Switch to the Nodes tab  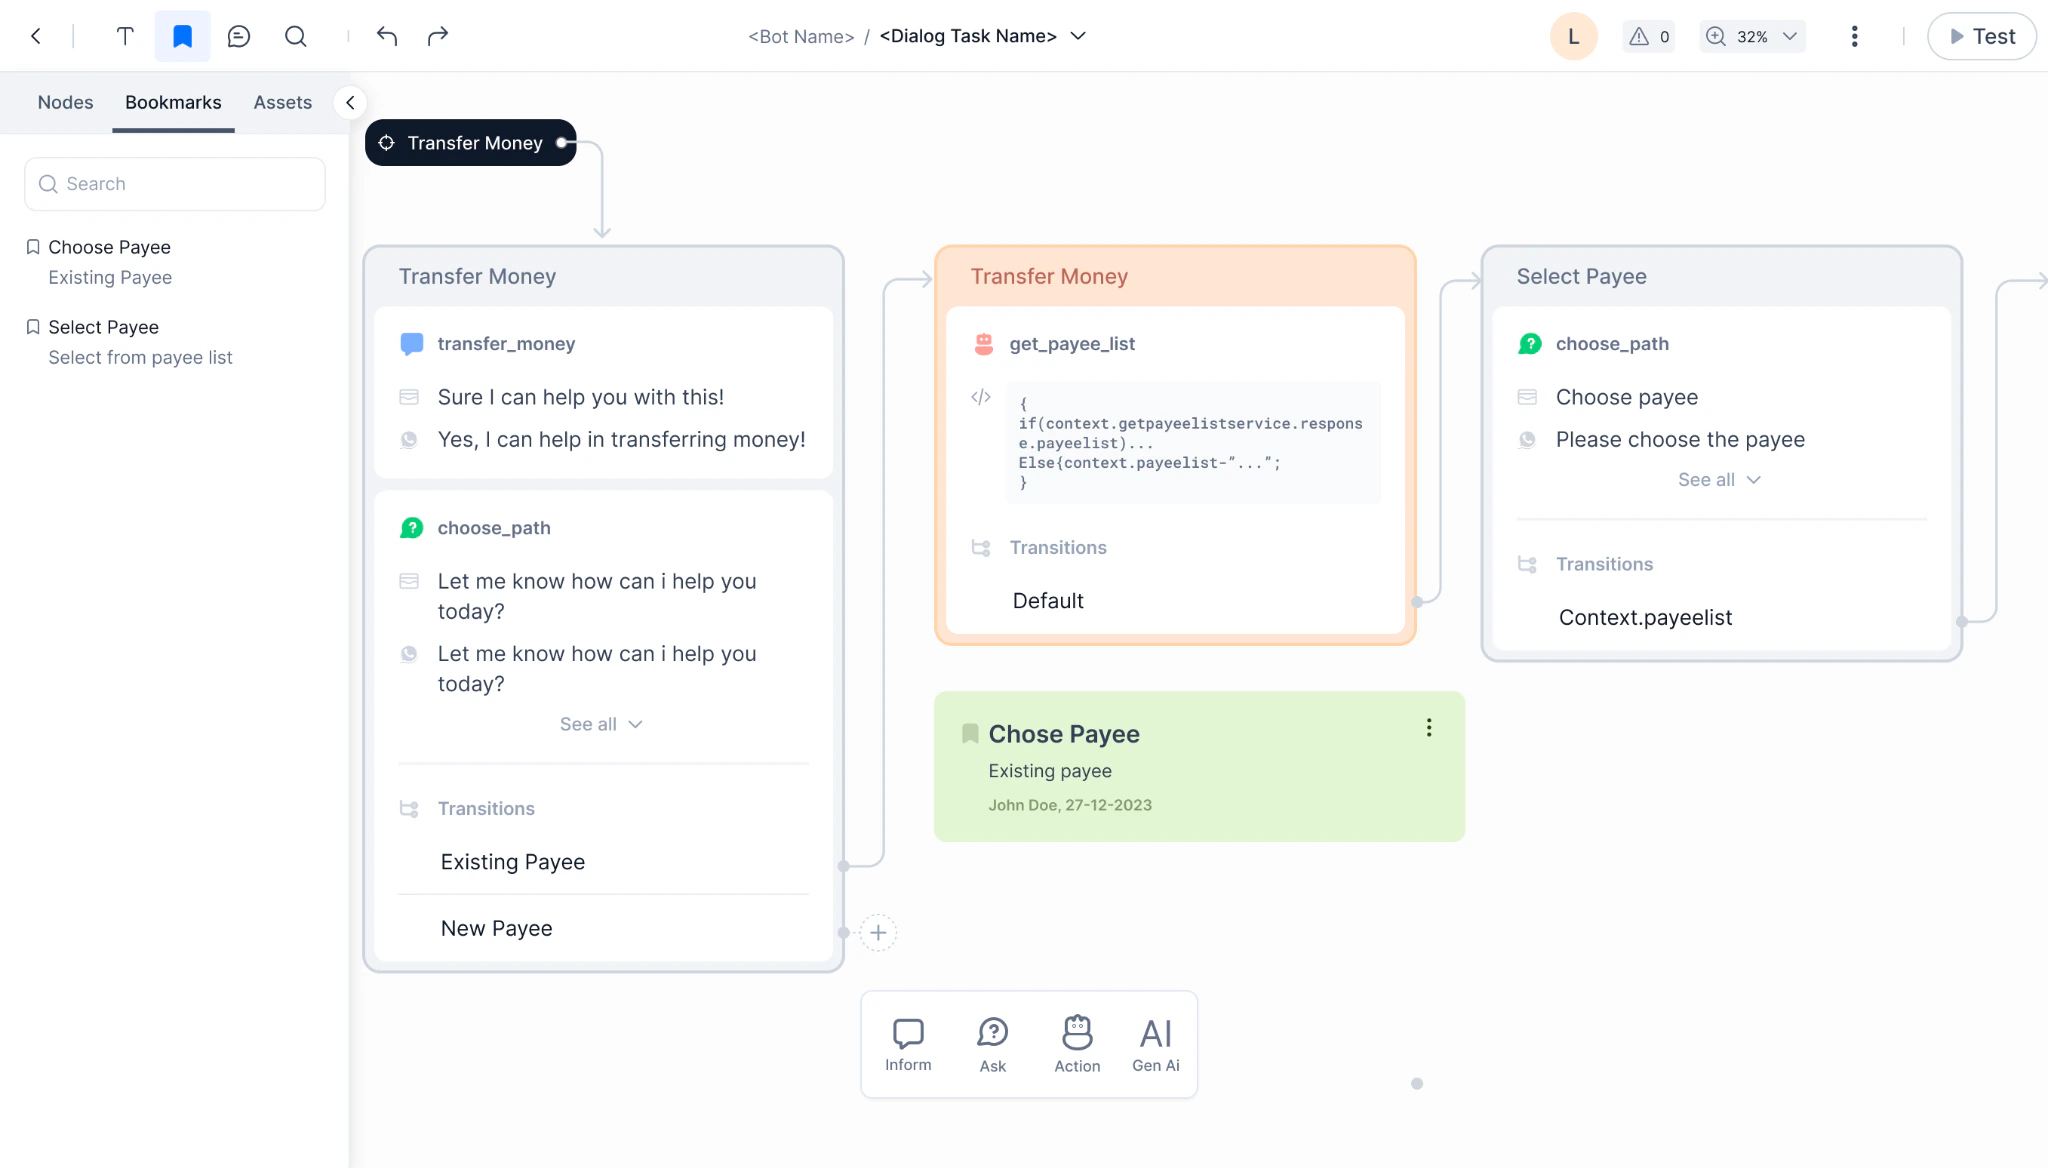pyautogui.click(x=65, y=103)
